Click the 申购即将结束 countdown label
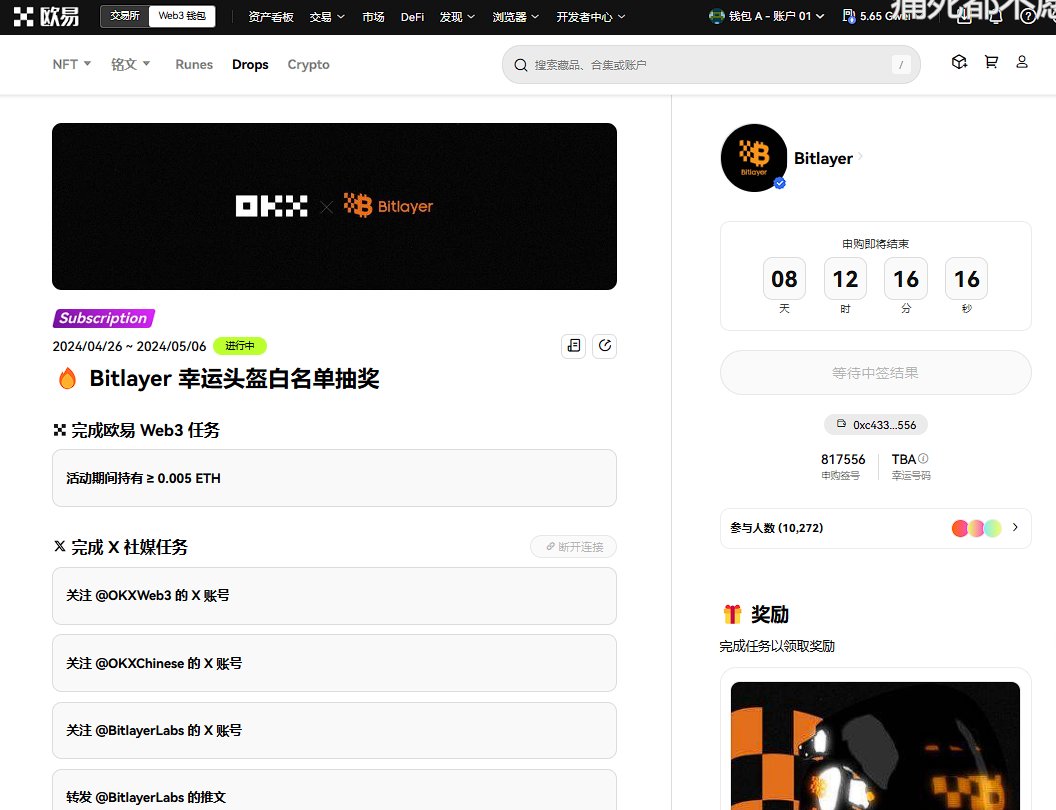This screenshot has width=1056, height=810. pyautogui.click(x=876, y=244)
